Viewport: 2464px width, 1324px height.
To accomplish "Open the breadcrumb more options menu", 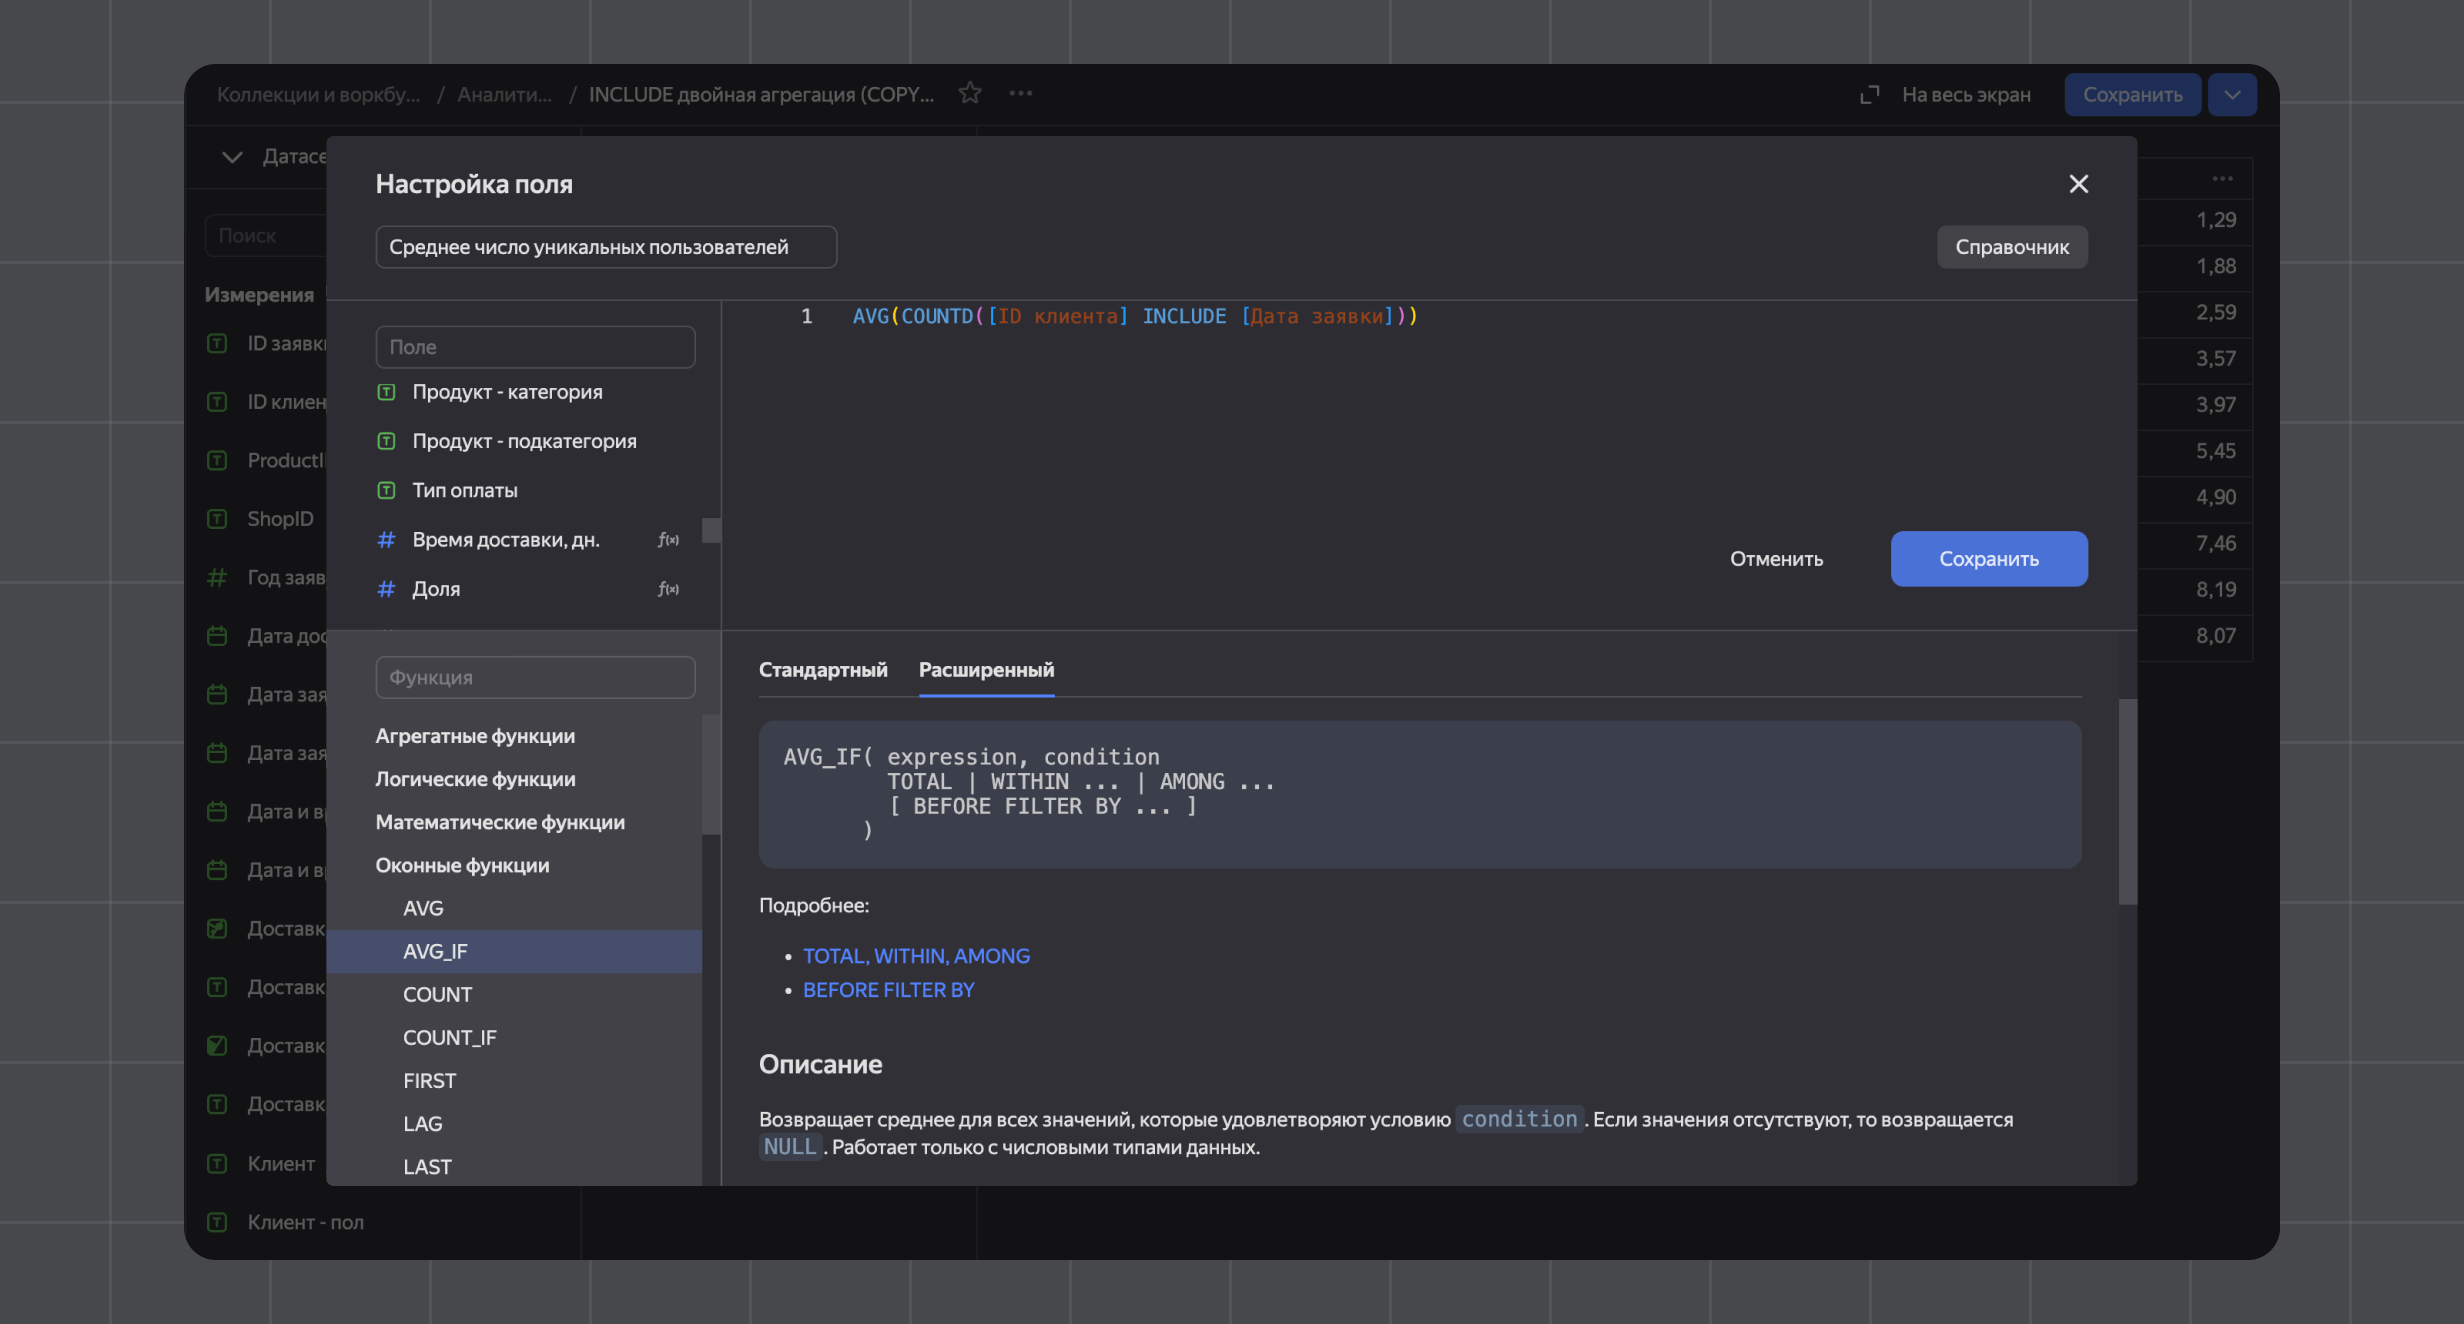I will (x=1021, y=93).
